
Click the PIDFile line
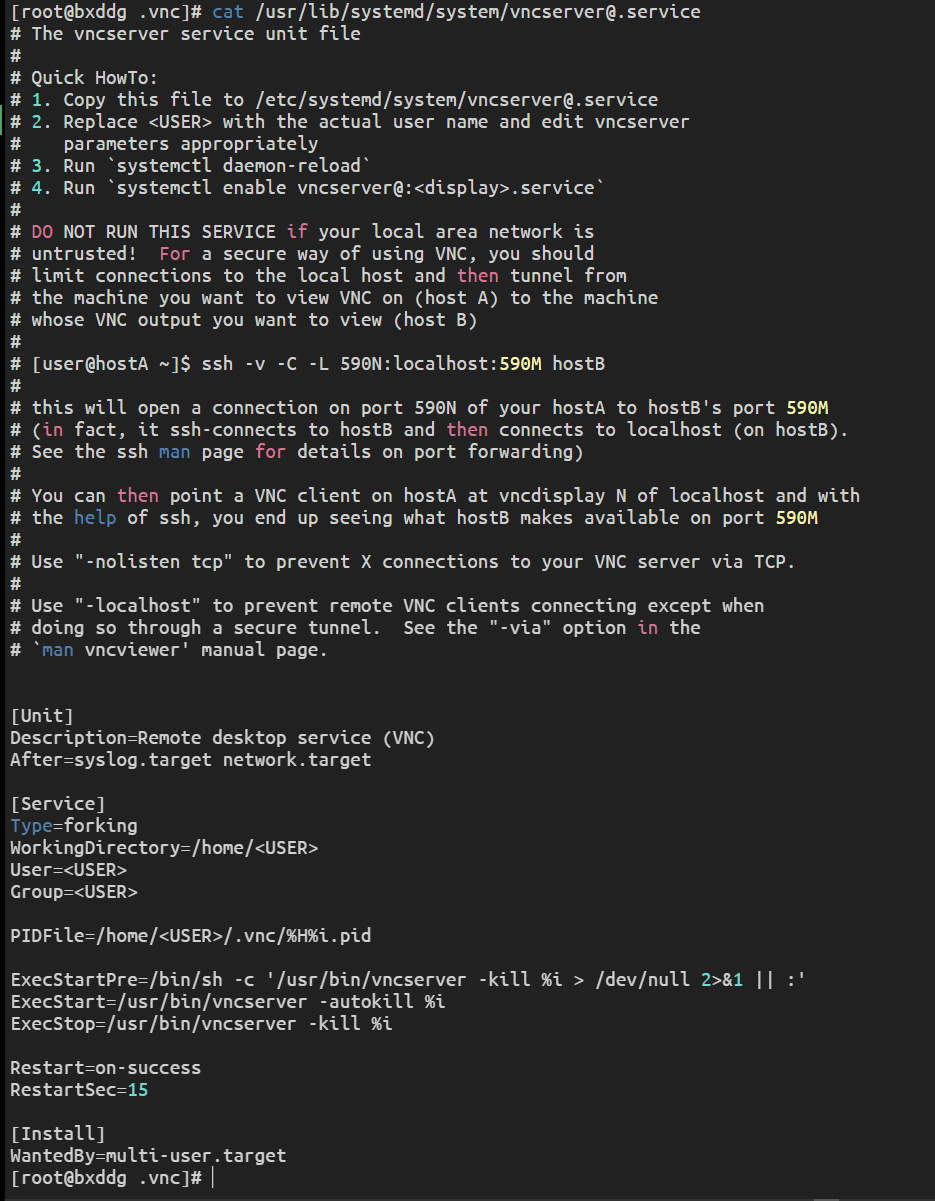tap(191, 936)
